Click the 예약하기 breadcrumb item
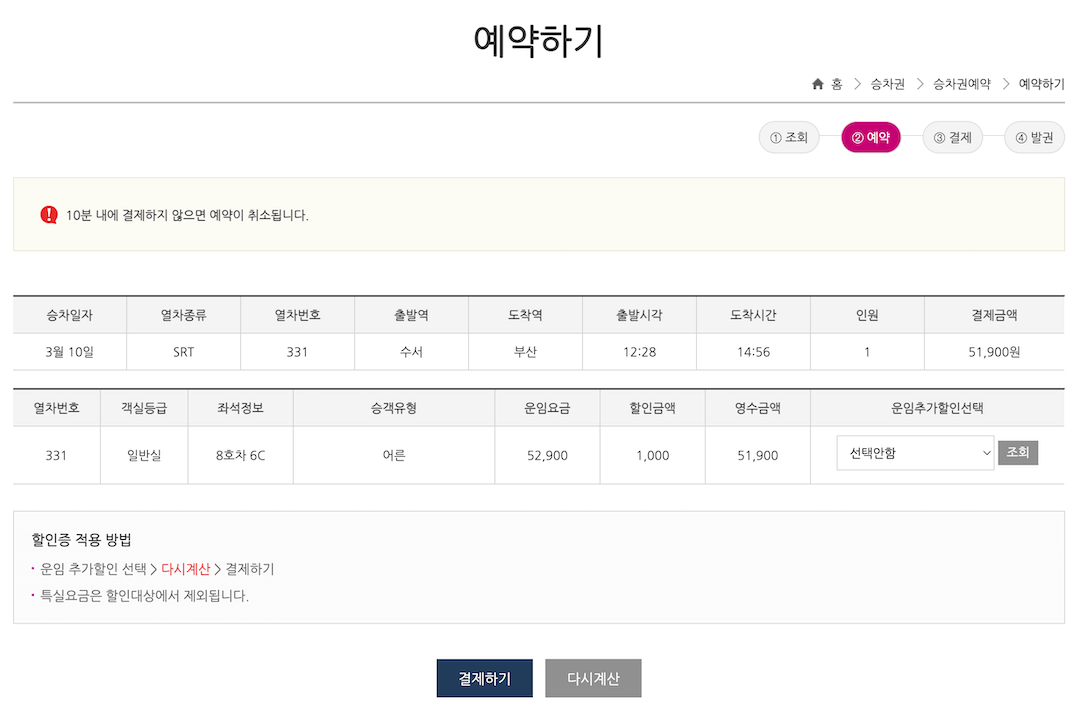The width and height of the screenshot is (1080, 712). pos(1041,84)
